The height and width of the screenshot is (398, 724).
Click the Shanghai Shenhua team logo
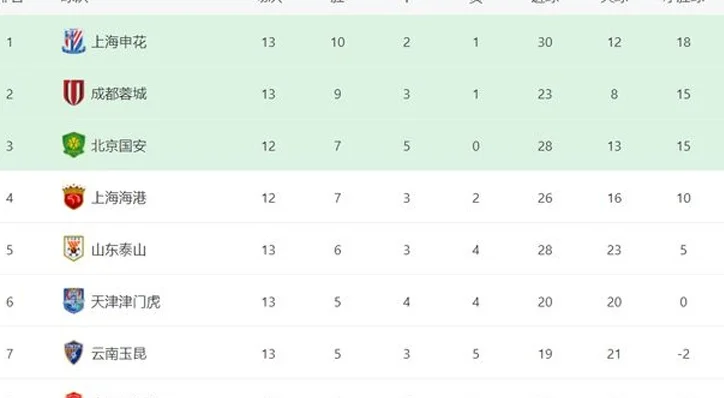73,42
